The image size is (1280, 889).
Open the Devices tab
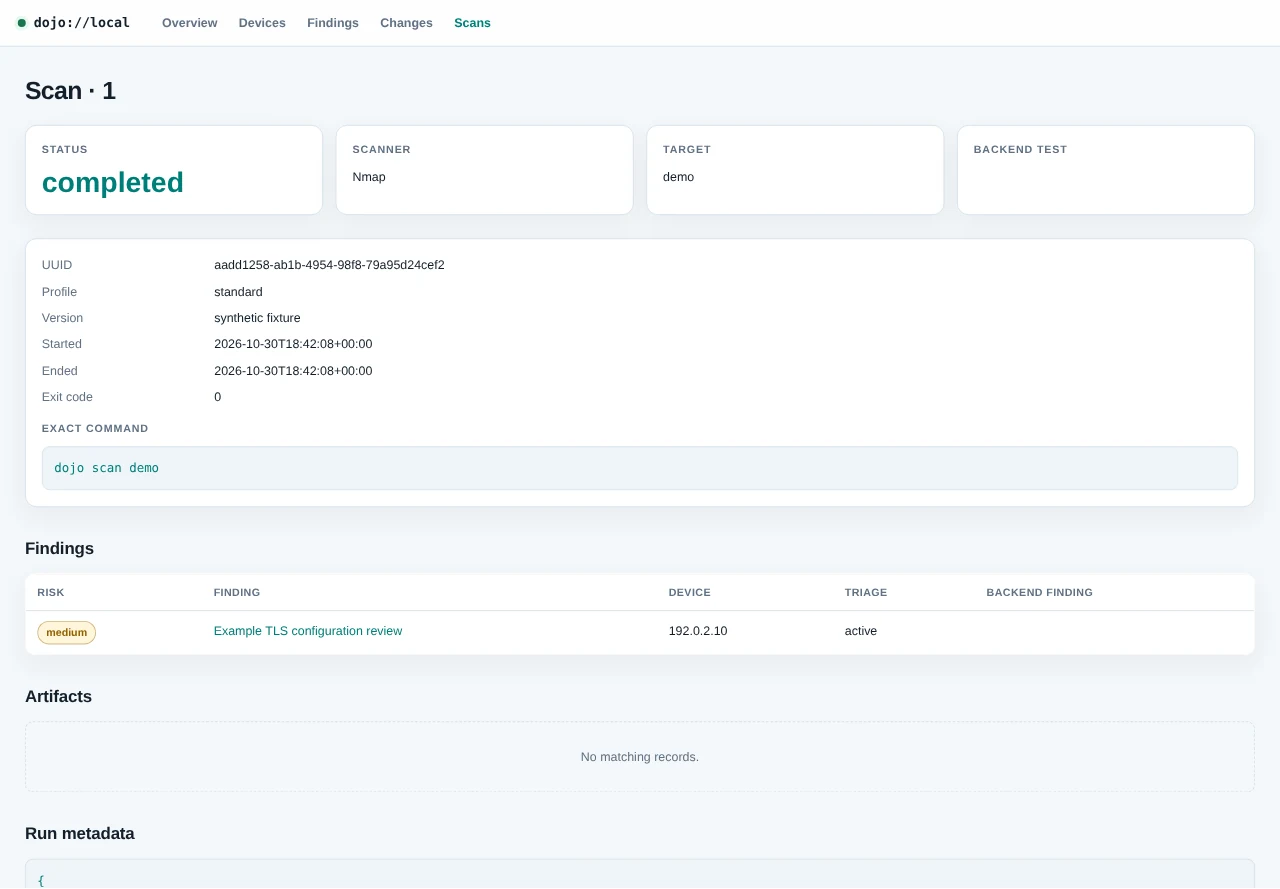tap(262, 23)
